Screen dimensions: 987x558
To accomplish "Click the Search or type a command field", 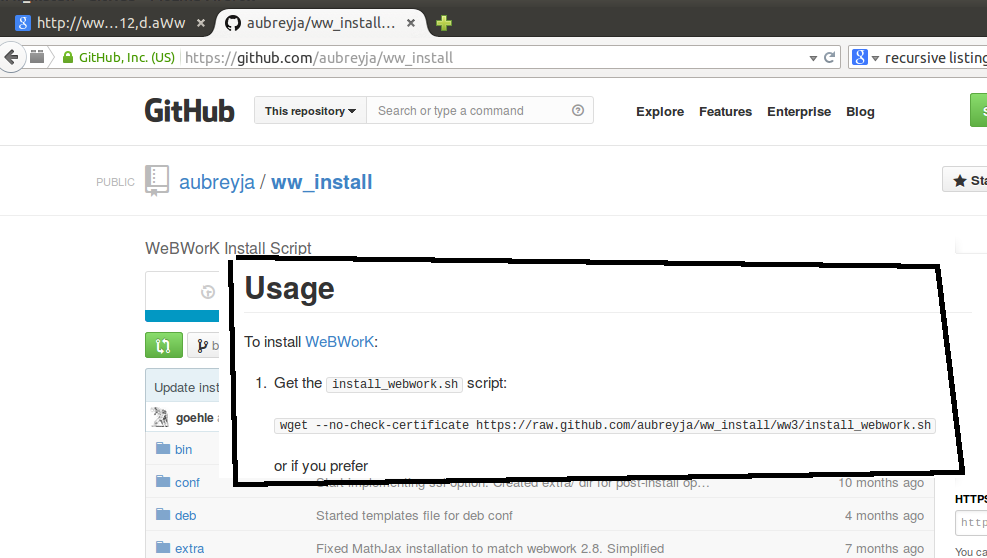I will point(470,111).
